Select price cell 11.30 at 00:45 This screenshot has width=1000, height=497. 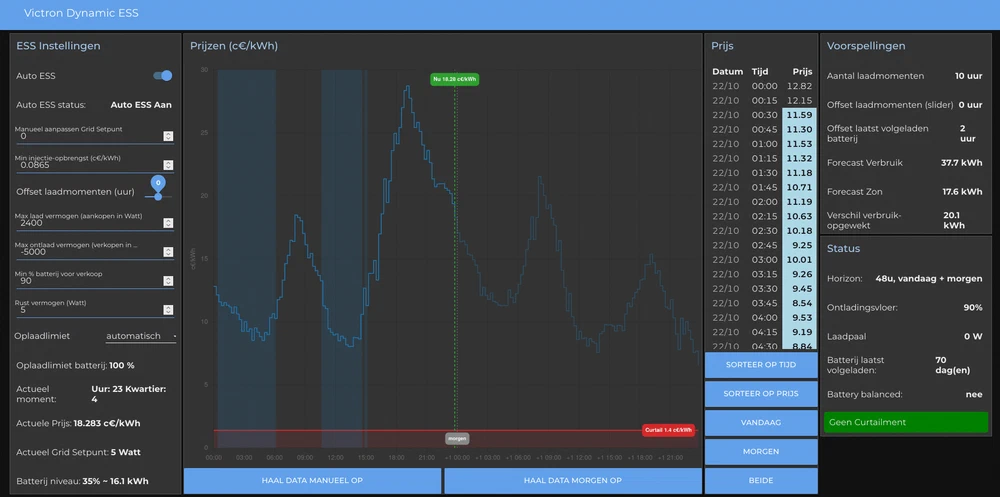point(799,130)
